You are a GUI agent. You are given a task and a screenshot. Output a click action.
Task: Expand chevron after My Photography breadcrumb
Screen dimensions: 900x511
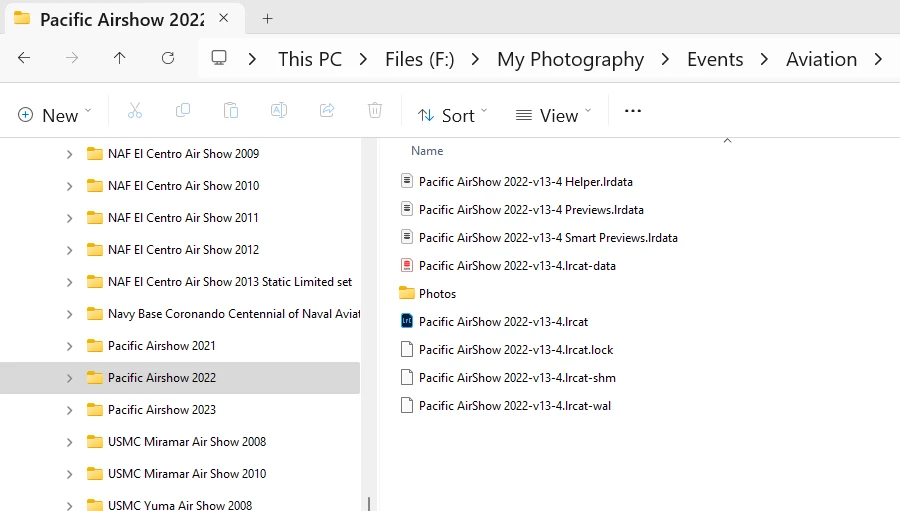tap(665, 59)
